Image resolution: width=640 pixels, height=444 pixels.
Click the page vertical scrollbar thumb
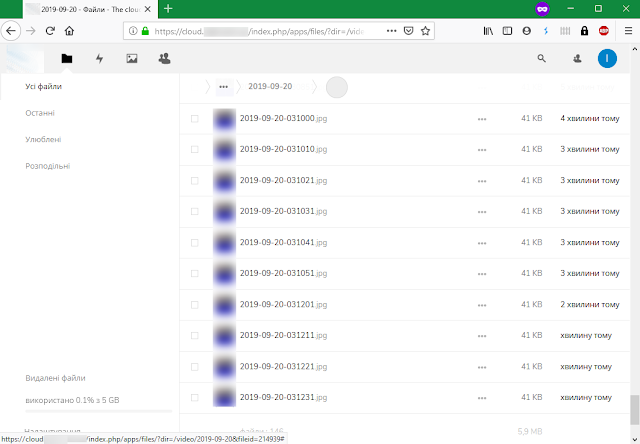pos(633,408)
